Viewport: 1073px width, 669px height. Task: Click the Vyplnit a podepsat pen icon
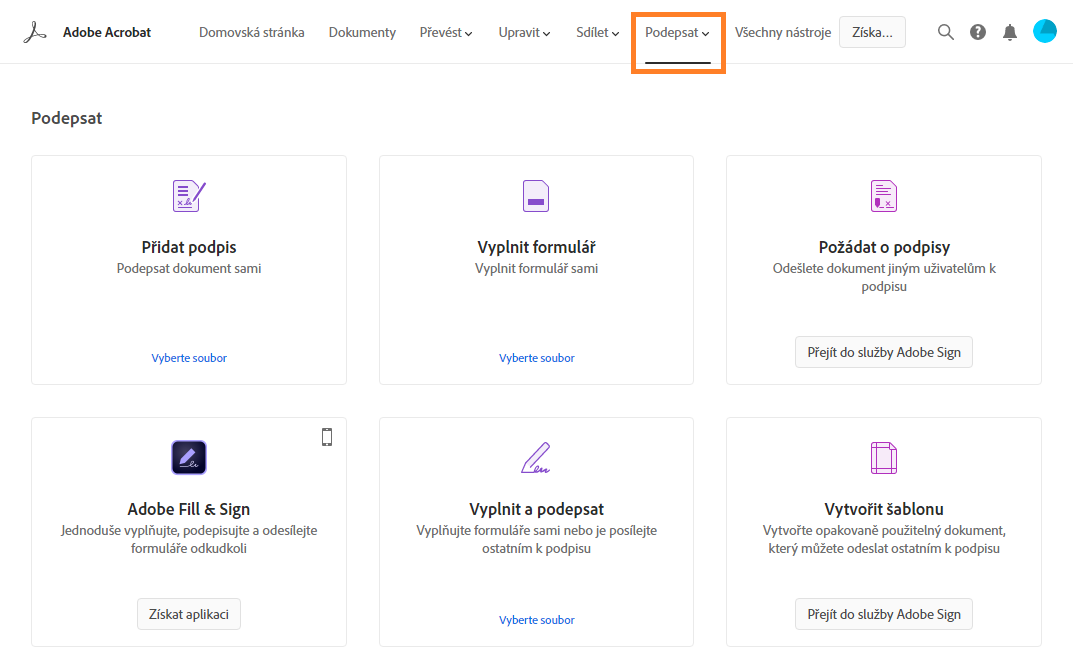pos(536,457)
